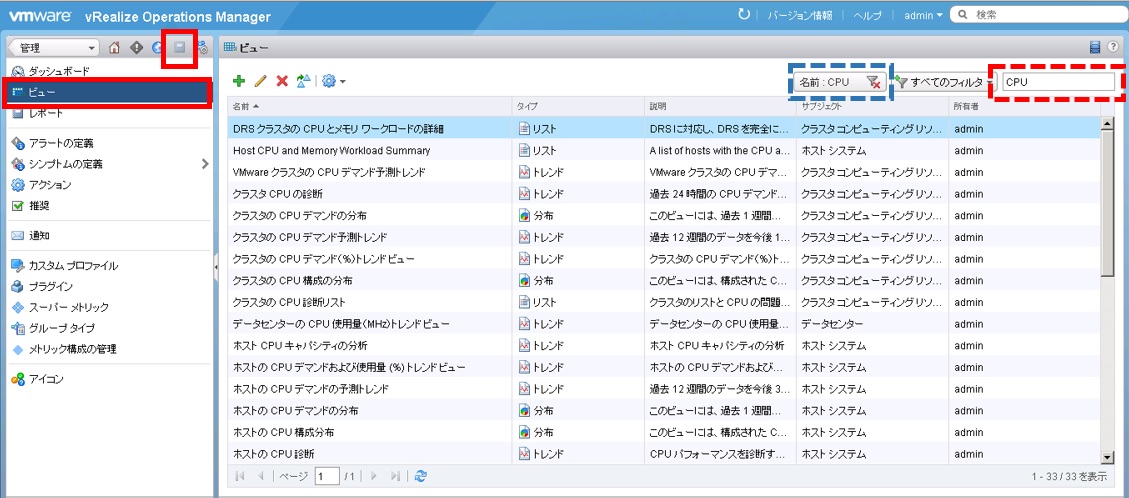Click the refresh icon in the top header
Screen dimensions: 1129x498
[x=743, y=15]
